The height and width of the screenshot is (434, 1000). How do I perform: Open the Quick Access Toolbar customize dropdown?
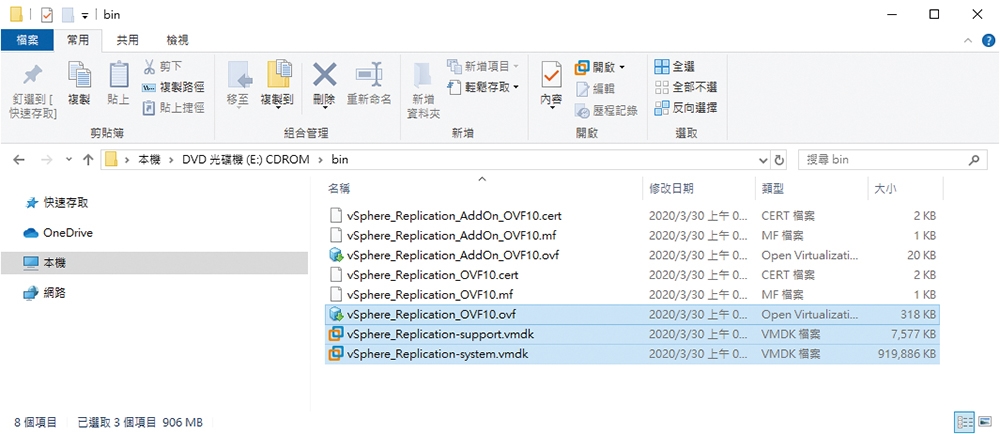85,15
